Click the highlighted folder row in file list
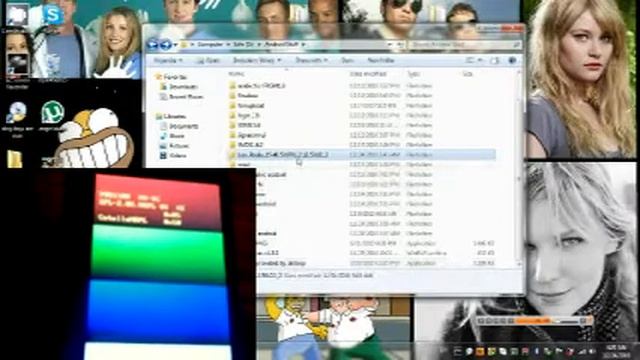Screen dimensions: 640x360 361,155
